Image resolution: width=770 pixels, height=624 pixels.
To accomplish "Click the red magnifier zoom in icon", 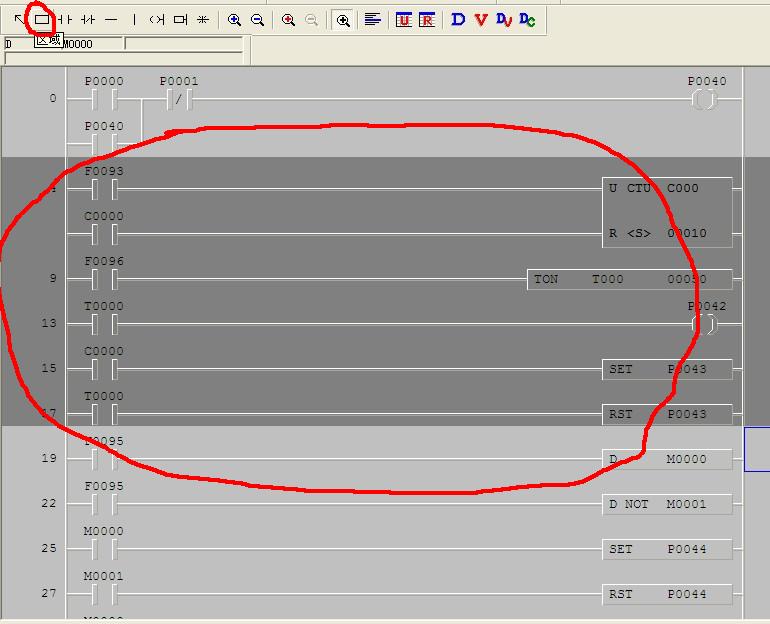I will click(x=288, y=19).
